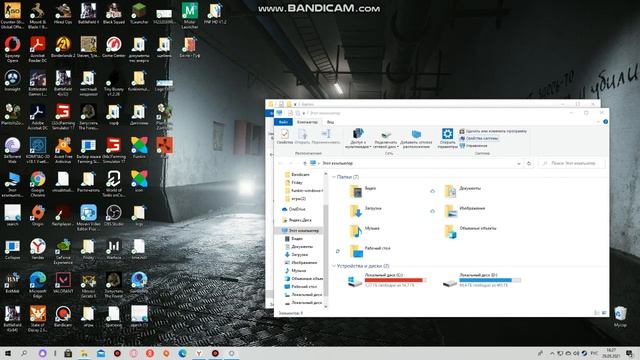
Task: Select the Movavi Video Editor shortcut
Action: point(88,217)
